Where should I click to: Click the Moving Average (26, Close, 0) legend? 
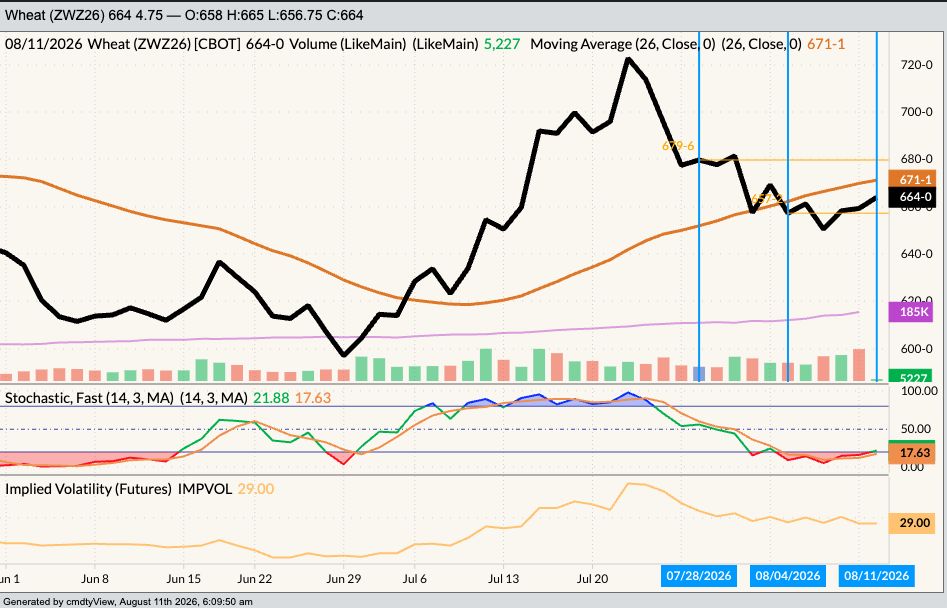tap(622, 44)
